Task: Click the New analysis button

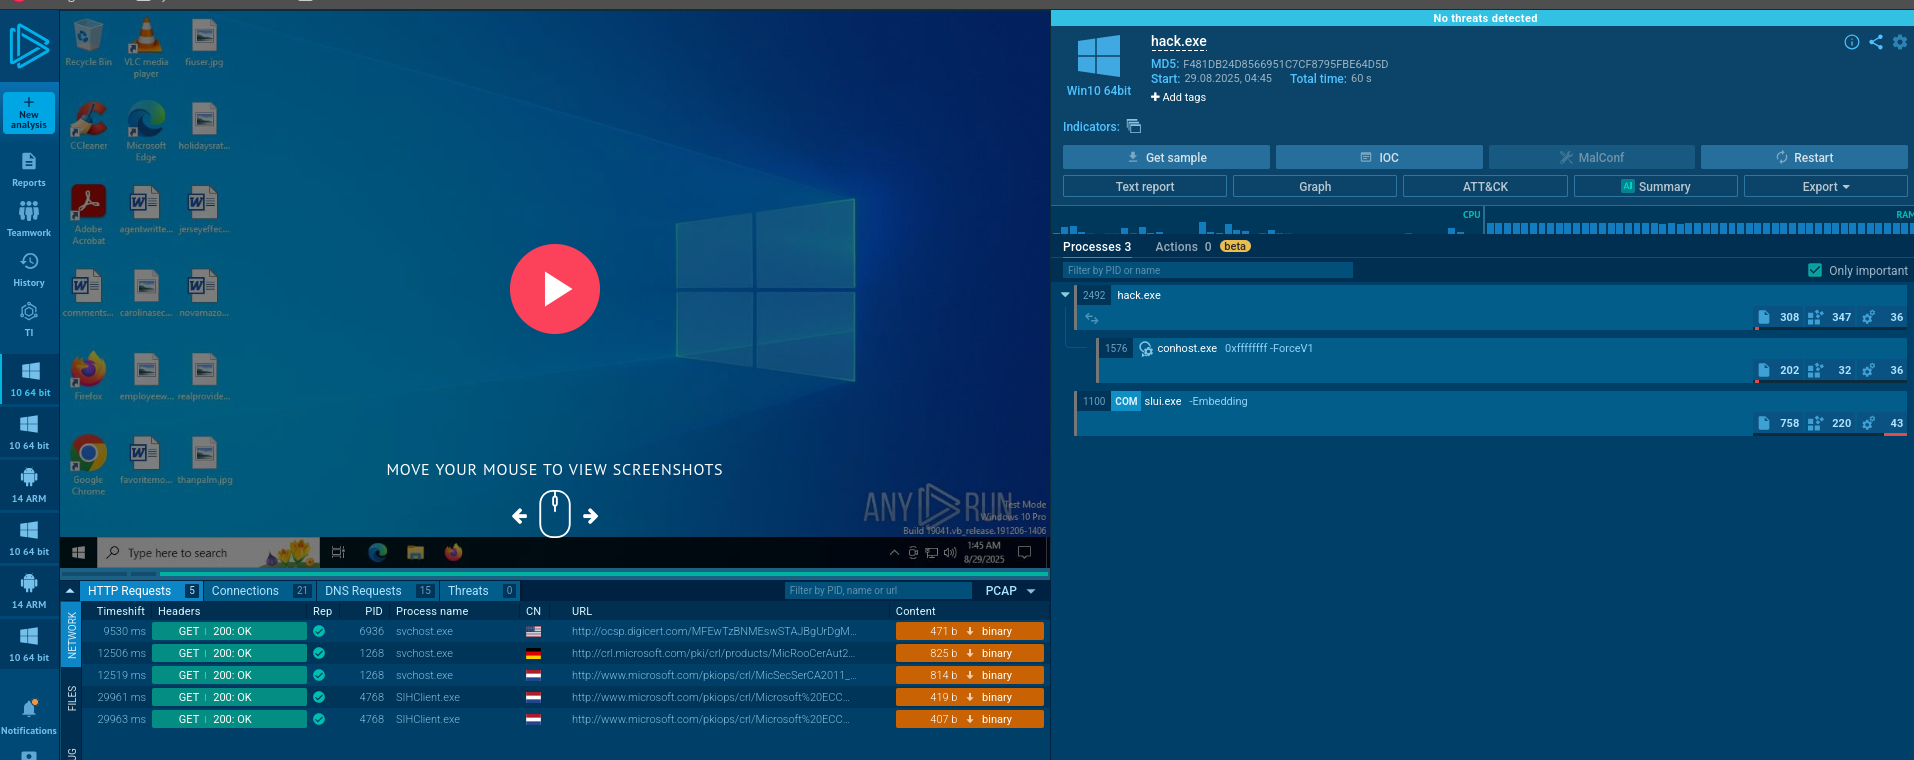Action: click(29, 113)
